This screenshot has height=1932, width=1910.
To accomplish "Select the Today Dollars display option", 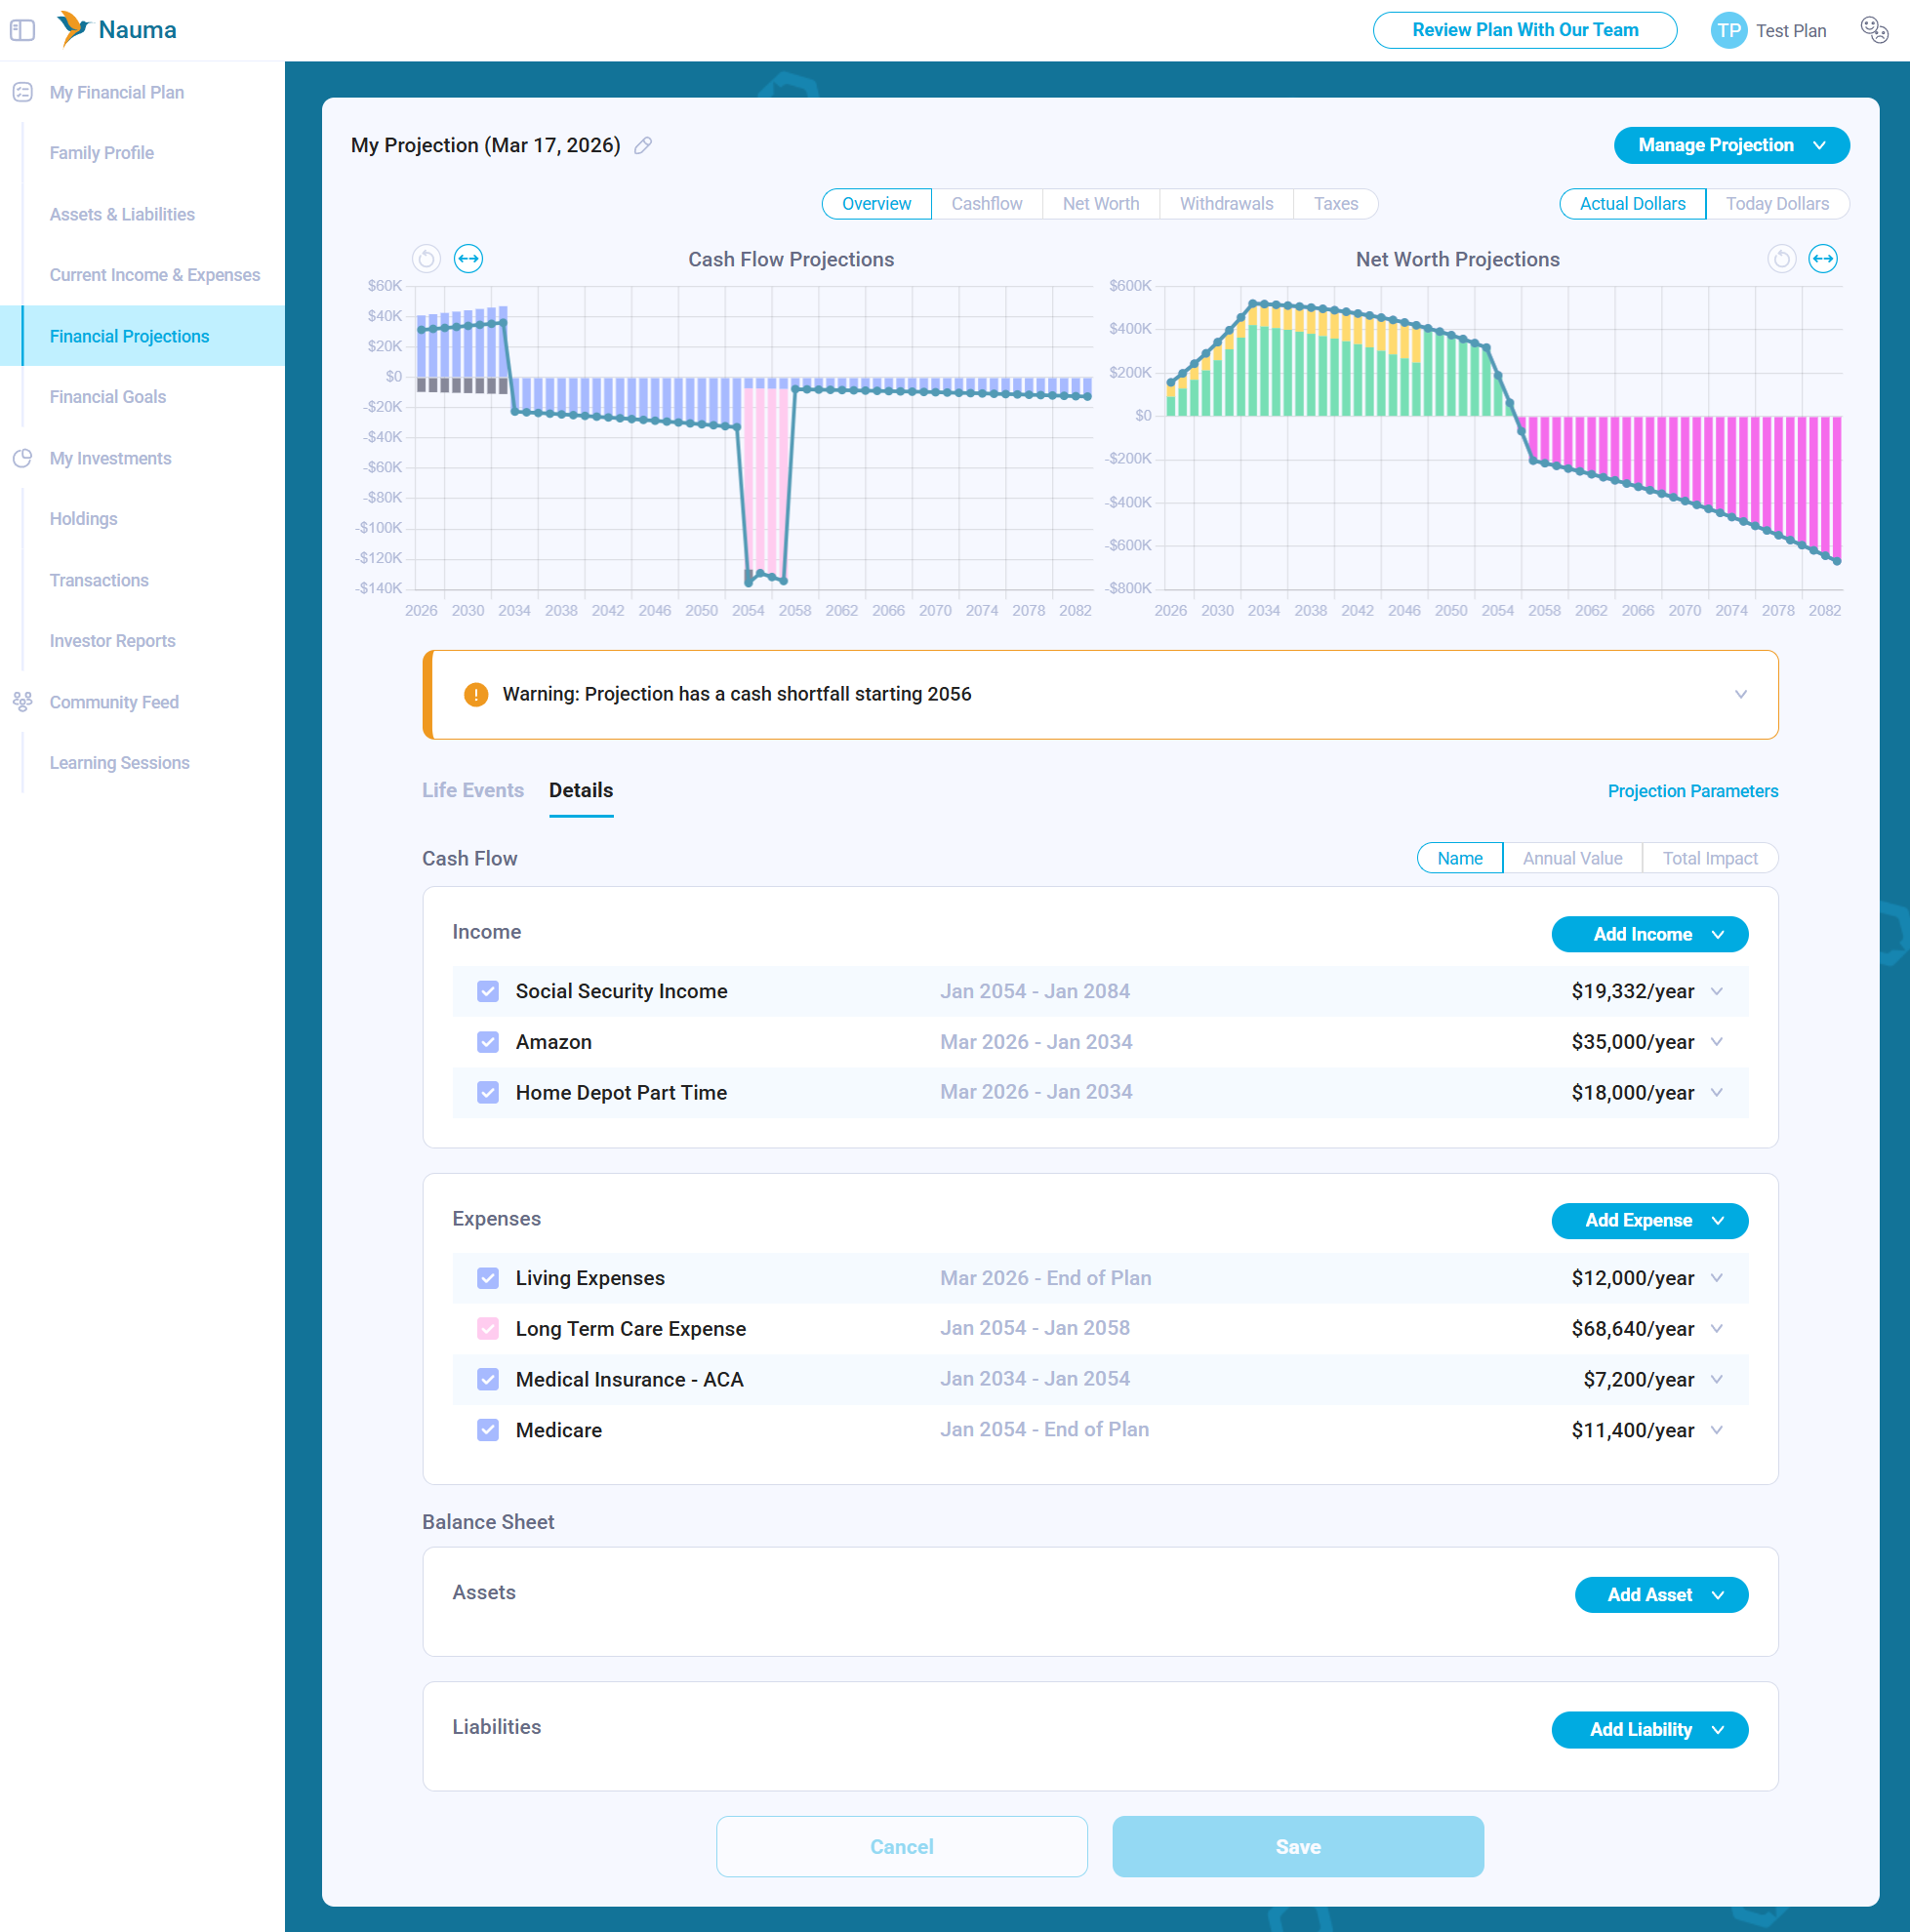I will coord(1776,204).
